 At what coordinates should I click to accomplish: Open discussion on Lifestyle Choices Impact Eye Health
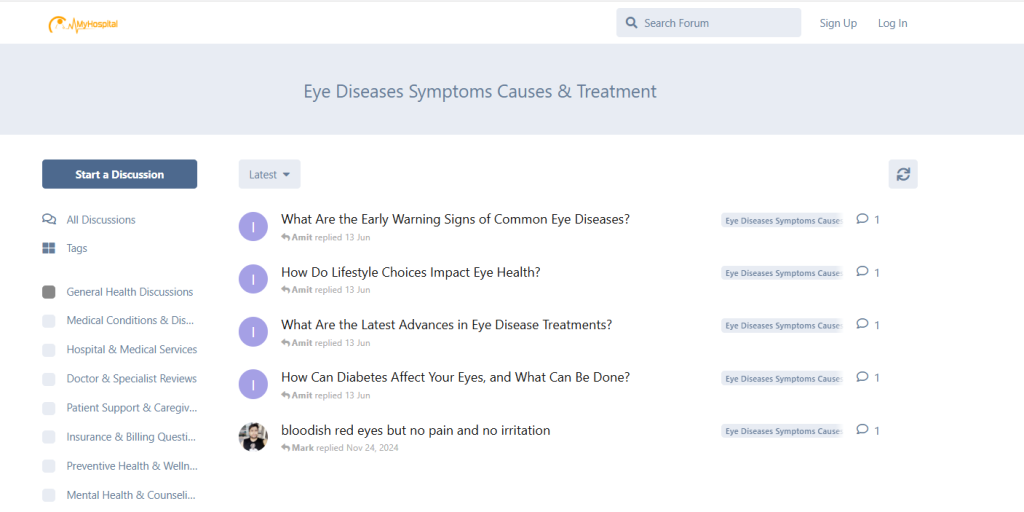coord(410,272)
